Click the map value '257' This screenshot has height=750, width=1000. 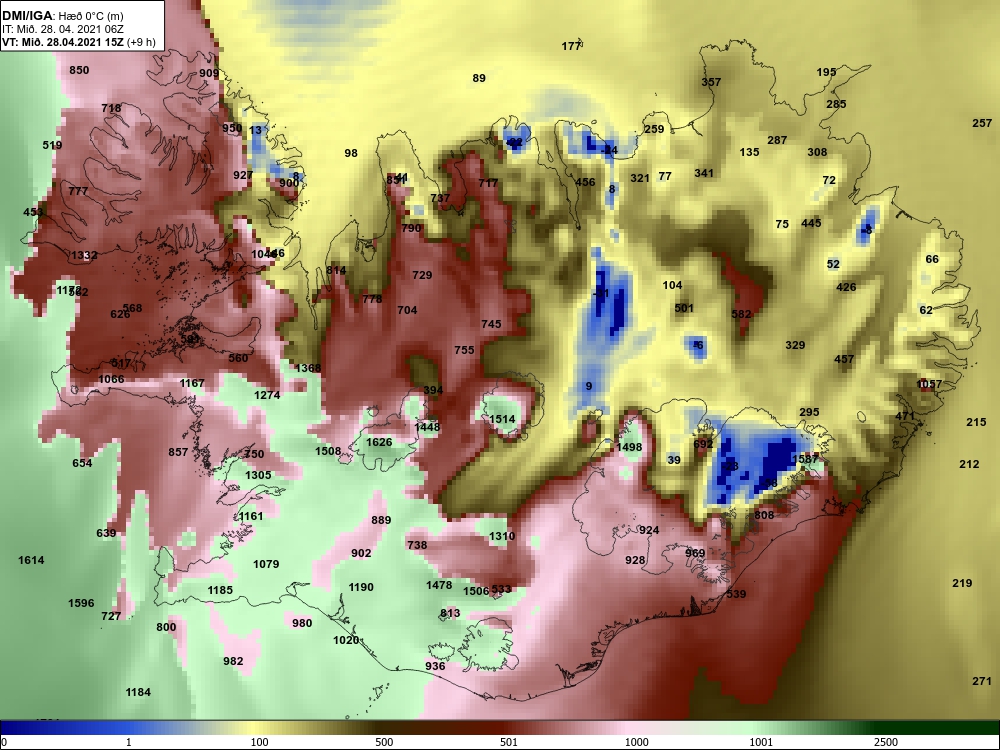point(982,124)
